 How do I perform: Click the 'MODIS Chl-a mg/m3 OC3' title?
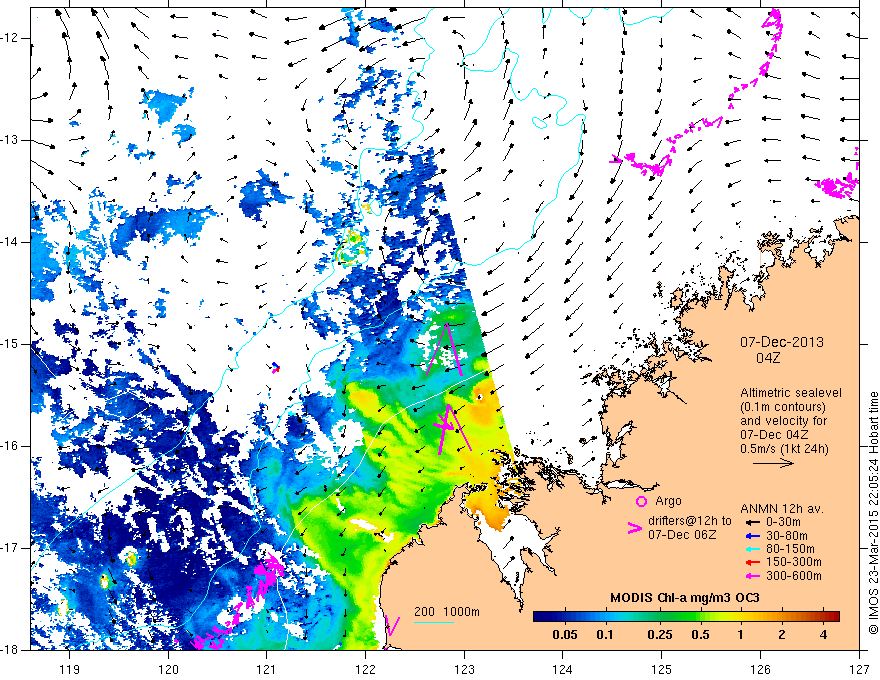tap(685, 598)
